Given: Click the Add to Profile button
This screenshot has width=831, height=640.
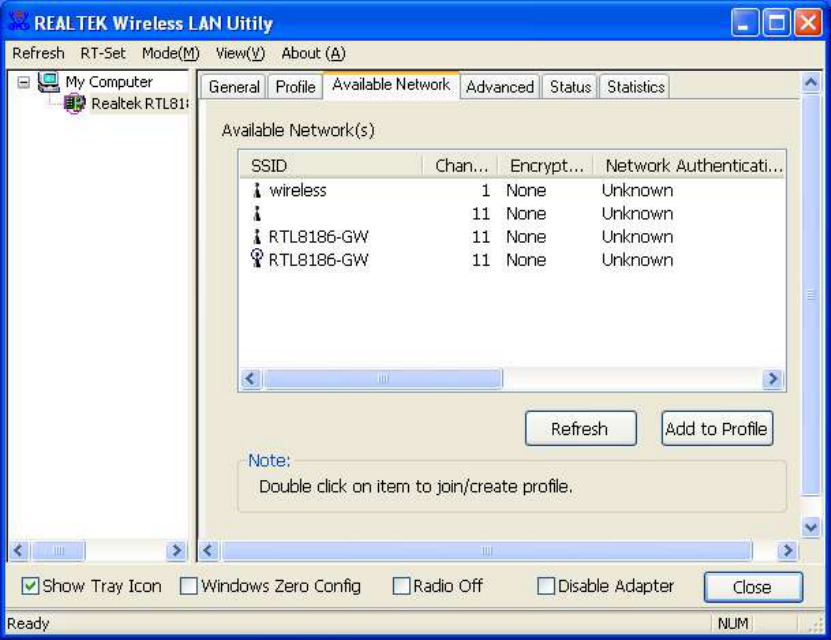Looking at the screenshot, I should pos(717,428).
